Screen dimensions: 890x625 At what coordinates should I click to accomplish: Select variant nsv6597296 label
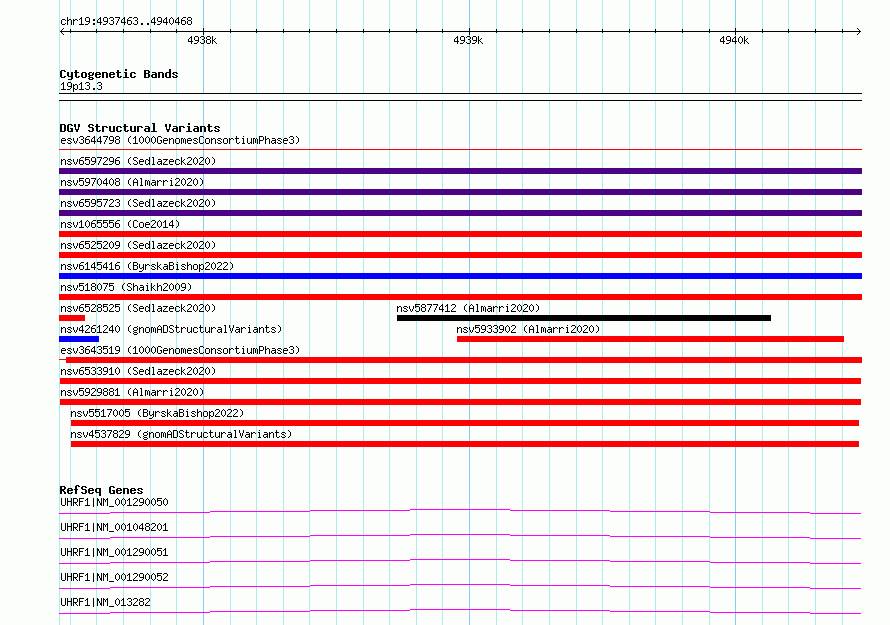[x=138, y=161]
